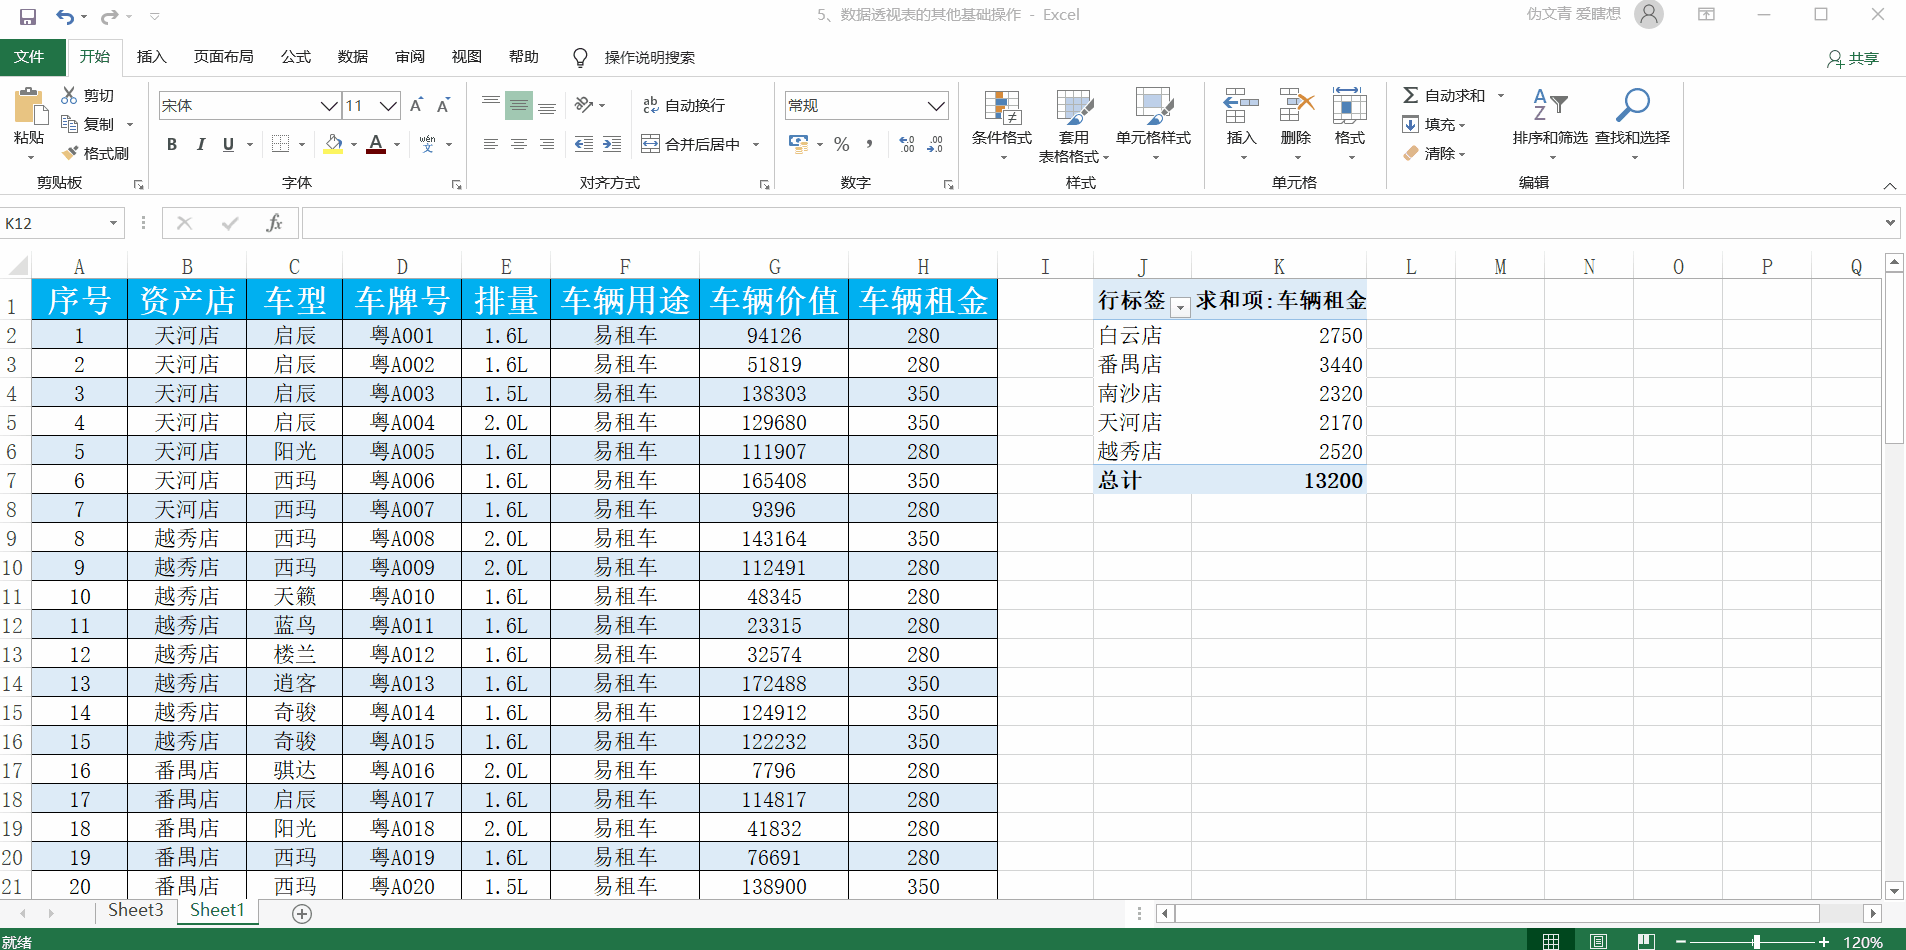Open the font size 11 dropdown
The height and width of the screenshot is (950, 1906).
click(x=389, y=105)
